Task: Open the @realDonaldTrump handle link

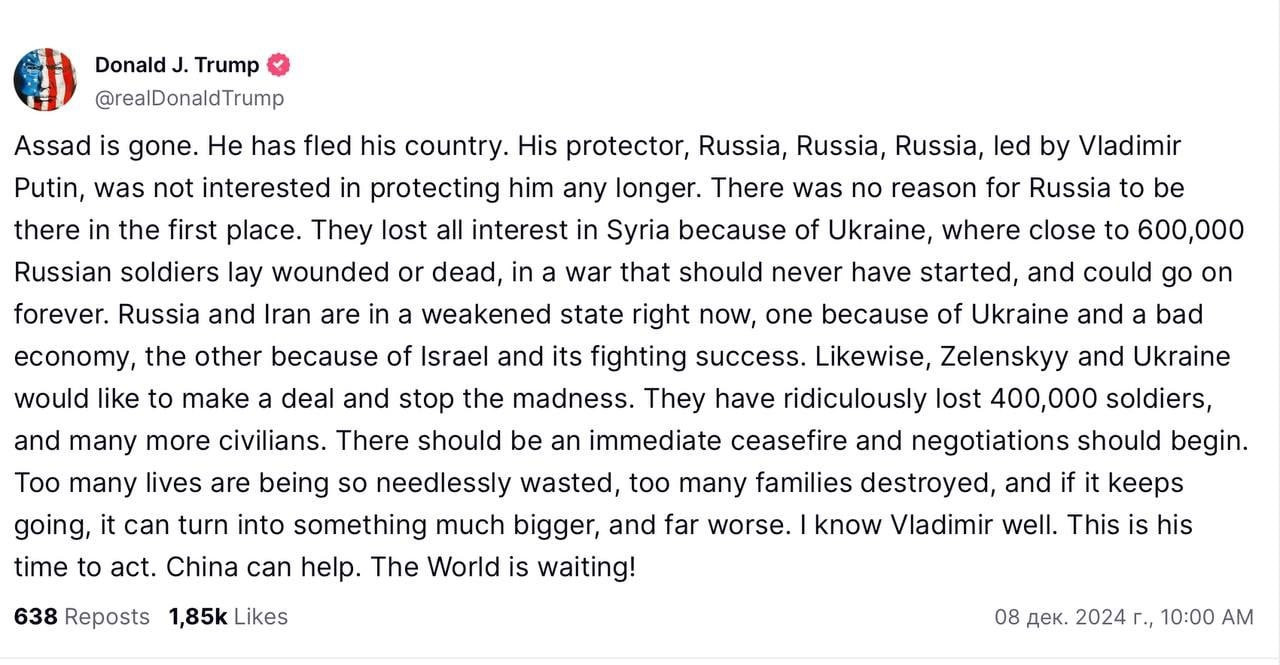Action: pyautogui.click(x=189, y=98)
